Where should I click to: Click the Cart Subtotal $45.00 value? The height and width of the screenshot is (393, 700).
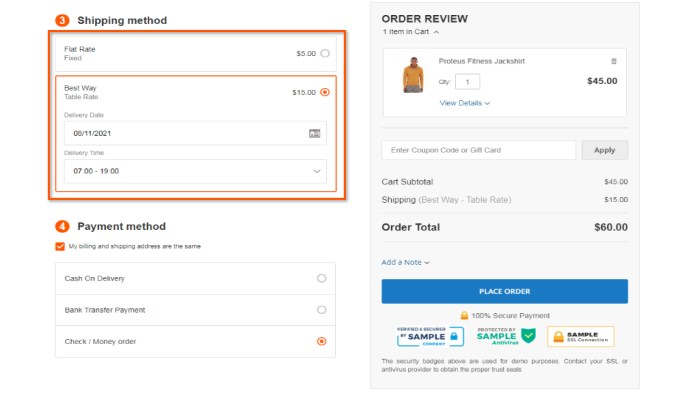[x=616, y=182]
